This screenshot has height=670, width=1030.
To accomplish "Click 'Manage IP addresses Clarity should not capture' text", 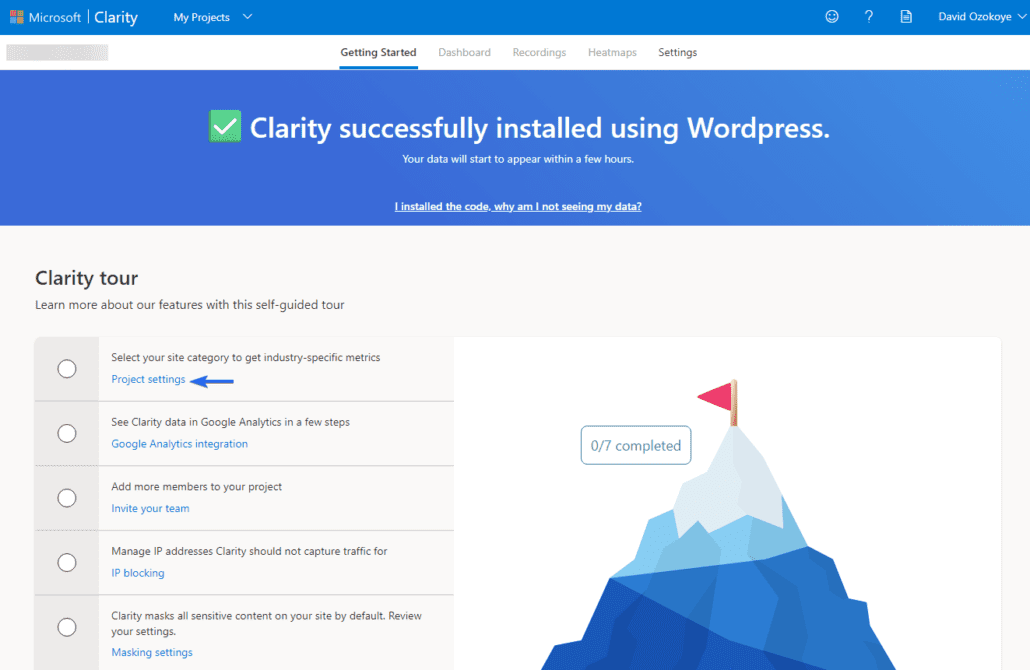I will (249, 551).
